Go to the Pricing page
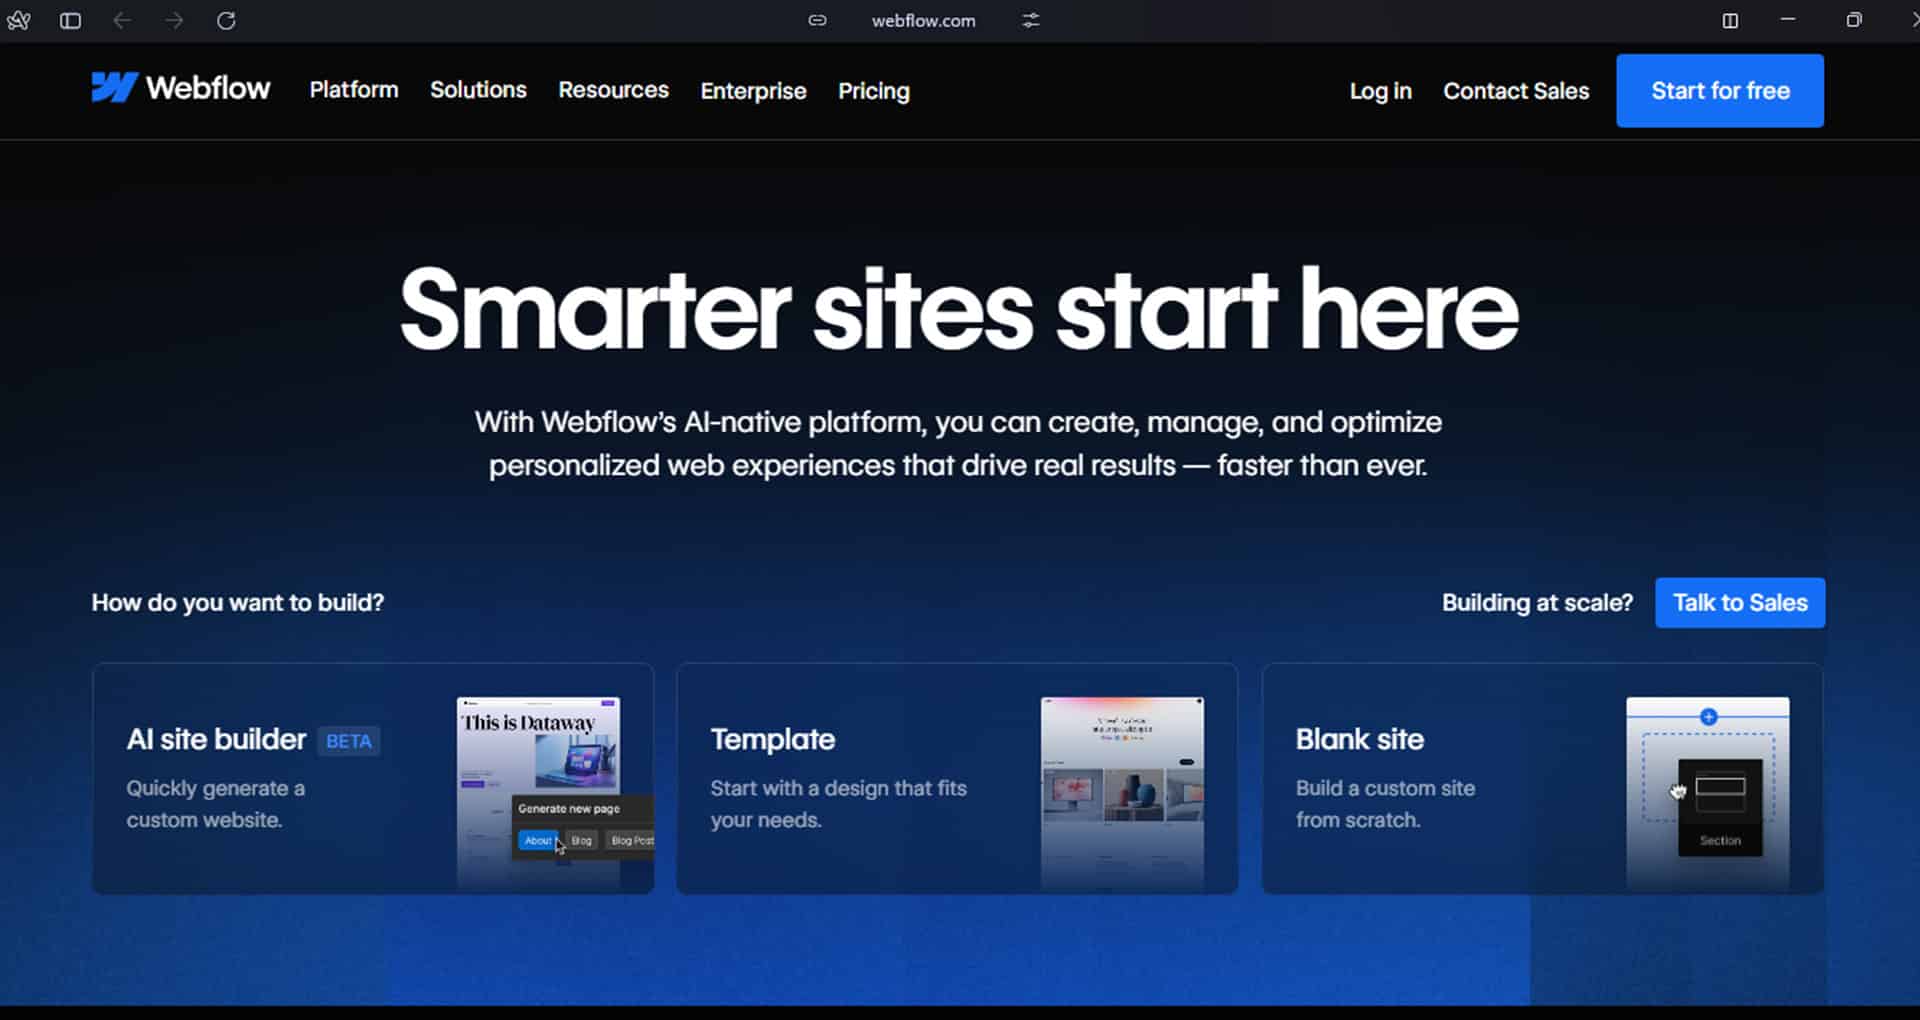 (874, 91)
